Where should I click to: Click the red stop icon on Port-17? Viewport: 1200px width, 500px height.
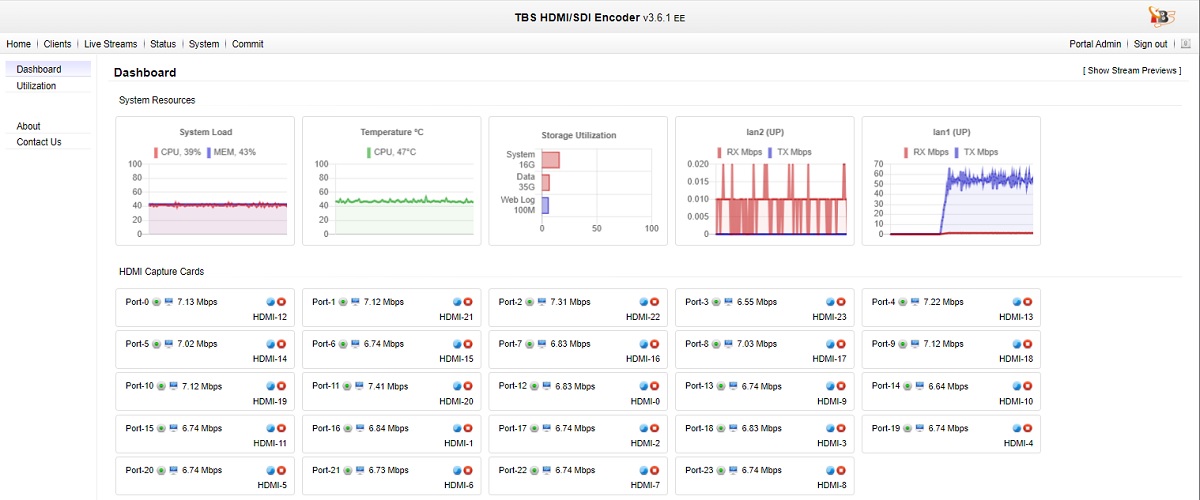(x=655, y=428)
